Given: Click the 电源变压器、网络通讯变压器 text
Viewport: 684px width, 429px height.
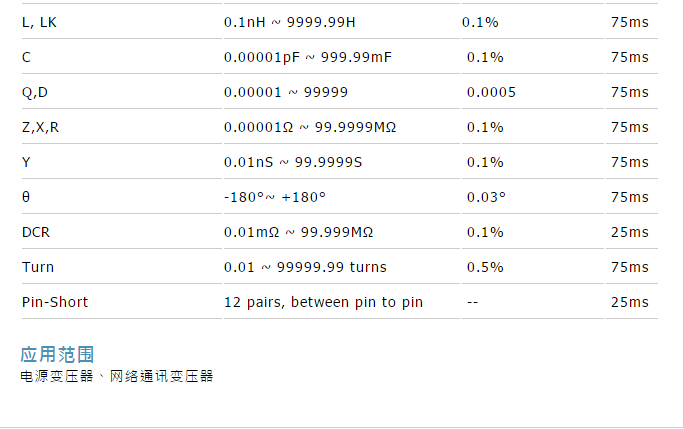Looking at the screenshot, I should 116,376.
